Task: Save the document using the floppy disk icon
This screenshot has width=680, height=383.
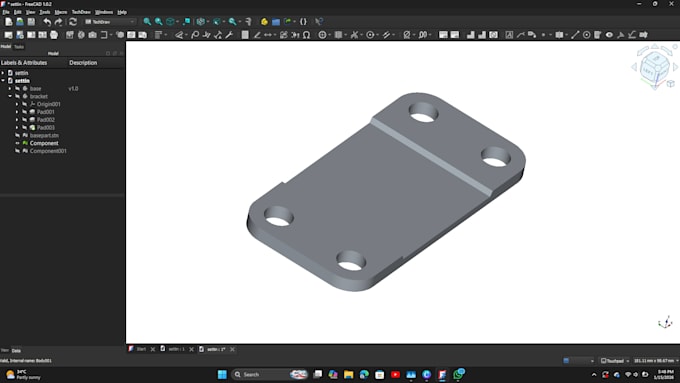Action: pos(31,22)
